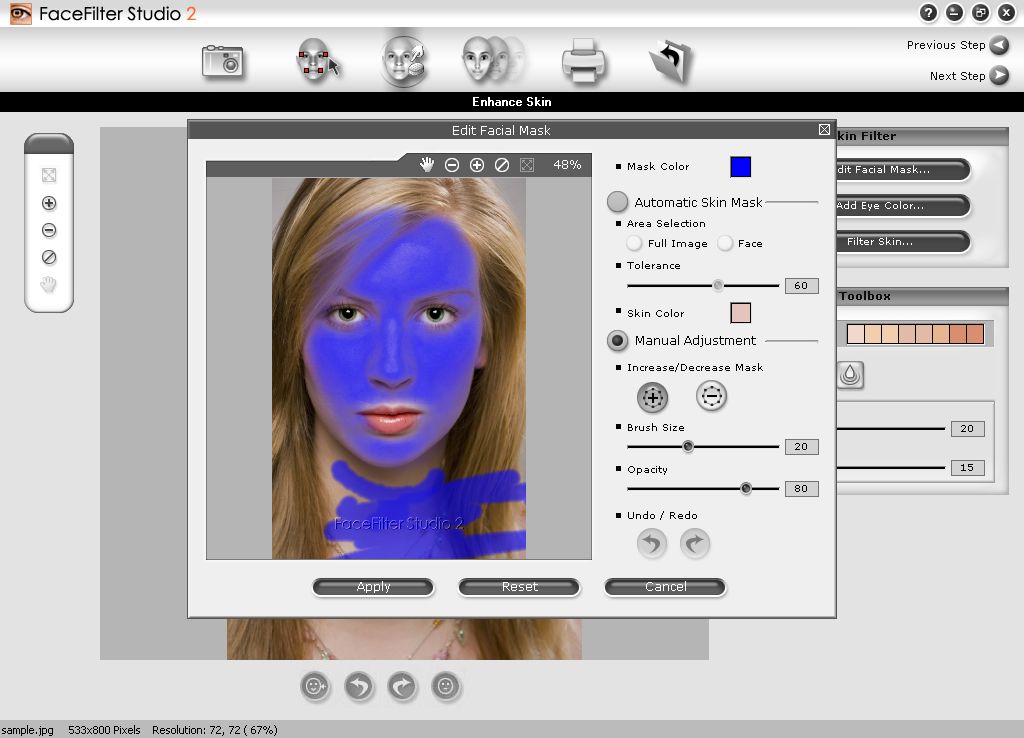Select Manual Adjustment mode

coord(617,340)
